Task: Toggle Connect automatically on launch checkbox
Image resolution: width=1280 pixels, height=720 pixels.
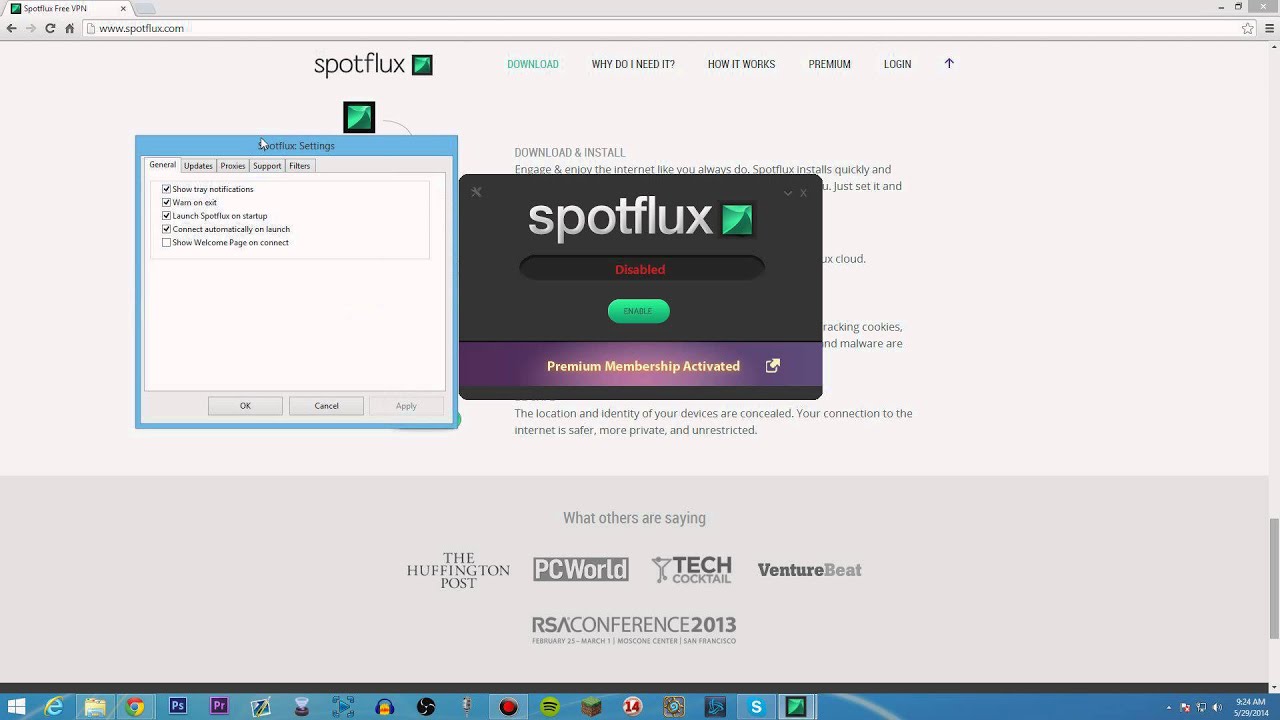Action: (x=166, y=229)
